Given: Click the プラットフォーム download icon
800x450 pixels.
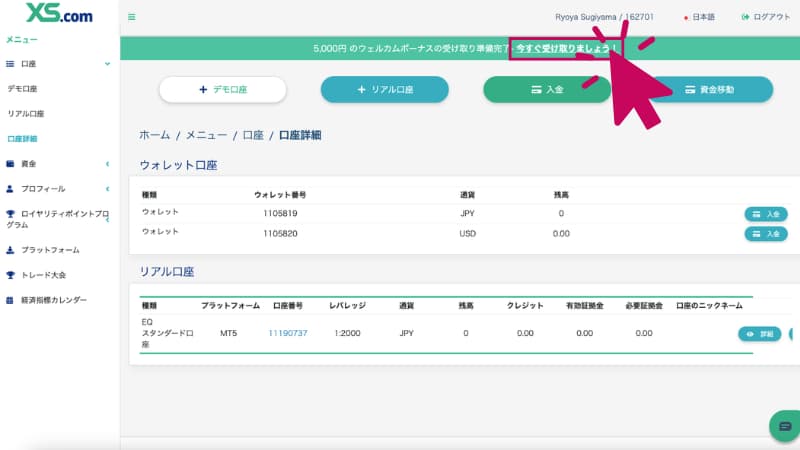Looking at the screenshot, I should click(10, 250).
